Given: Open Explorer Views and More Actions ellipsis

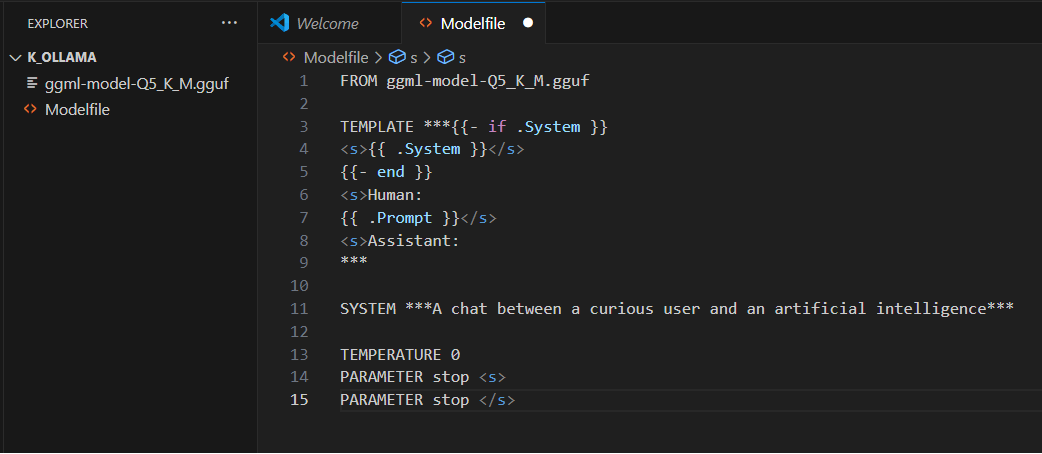Looking at the screenshot, I should pos(230,22).
